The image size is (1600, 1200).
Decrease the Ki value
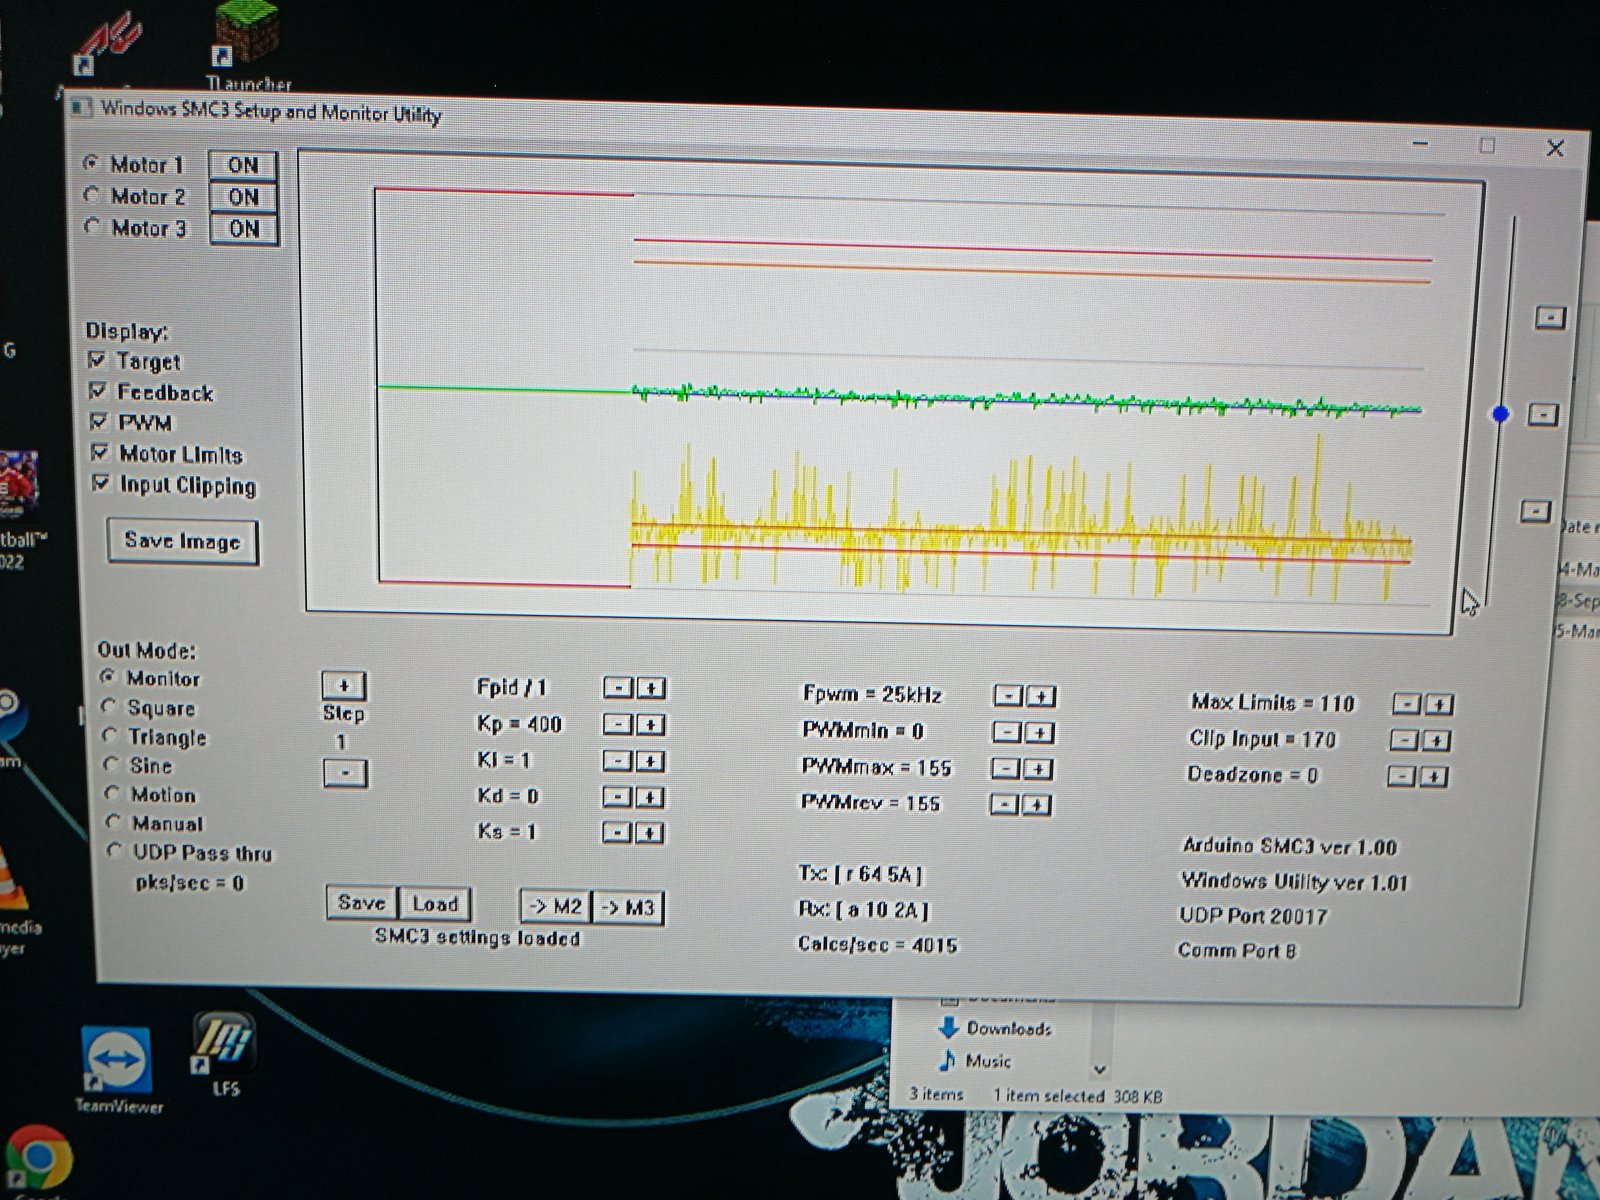pos(618,761)
